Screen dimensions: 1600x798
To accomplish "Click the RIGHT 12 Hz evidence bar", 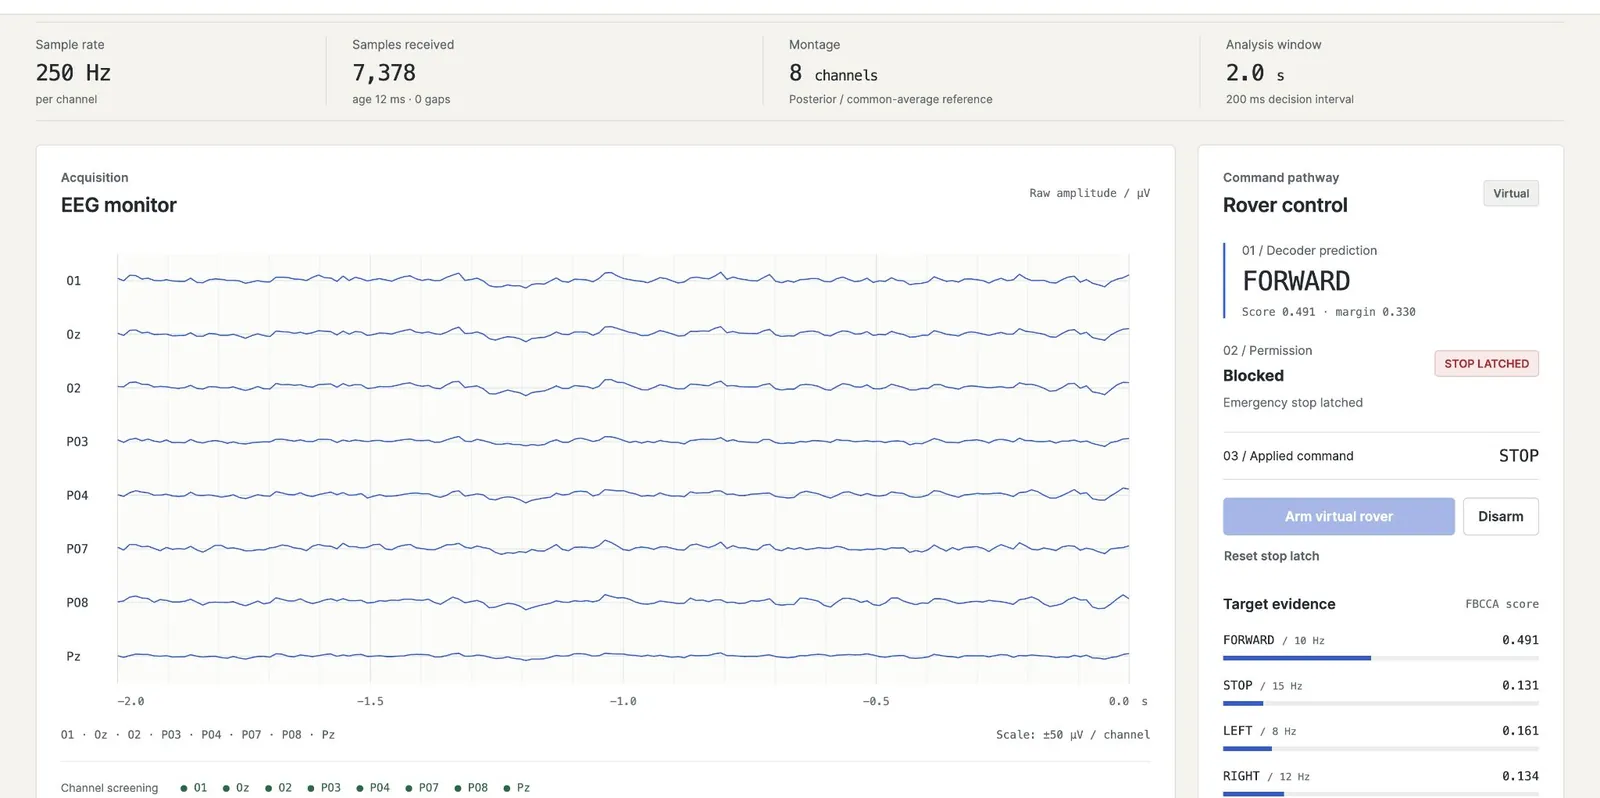I will point(1380,794).
